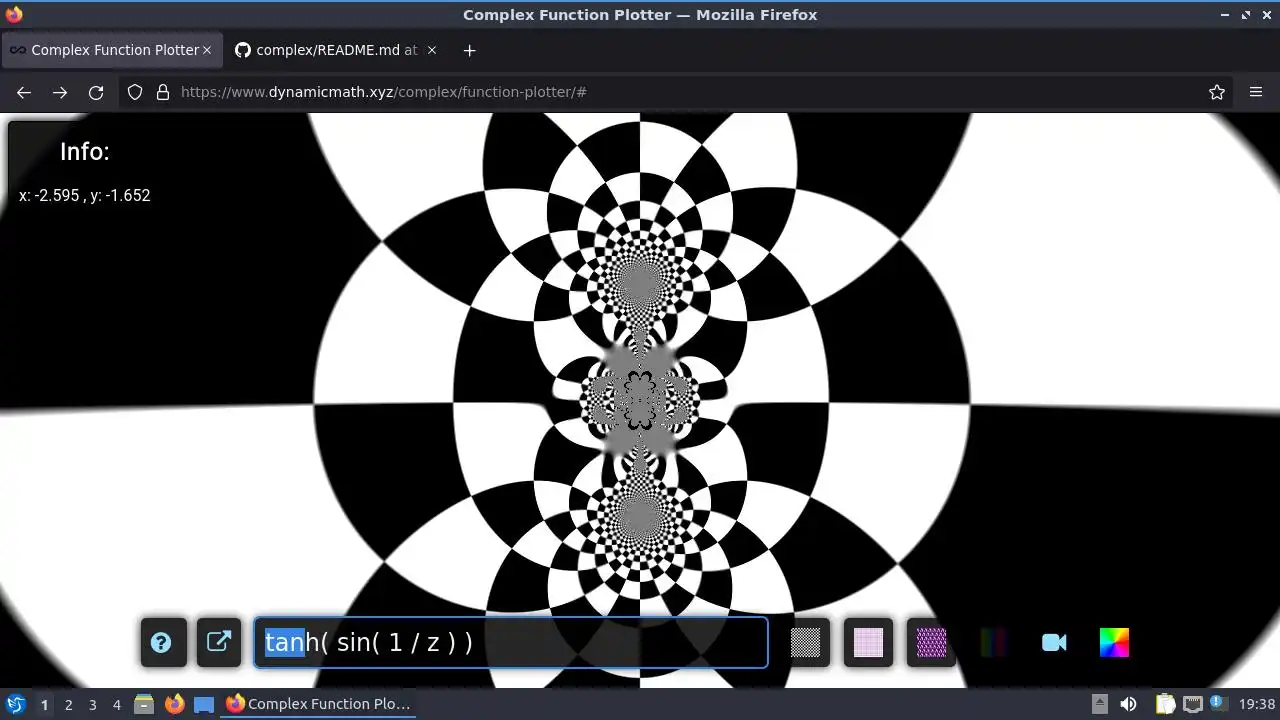Switch to virtual desktop 2
The width and height of the screenshot is (1280, 720).
click(x=68, y=705)
